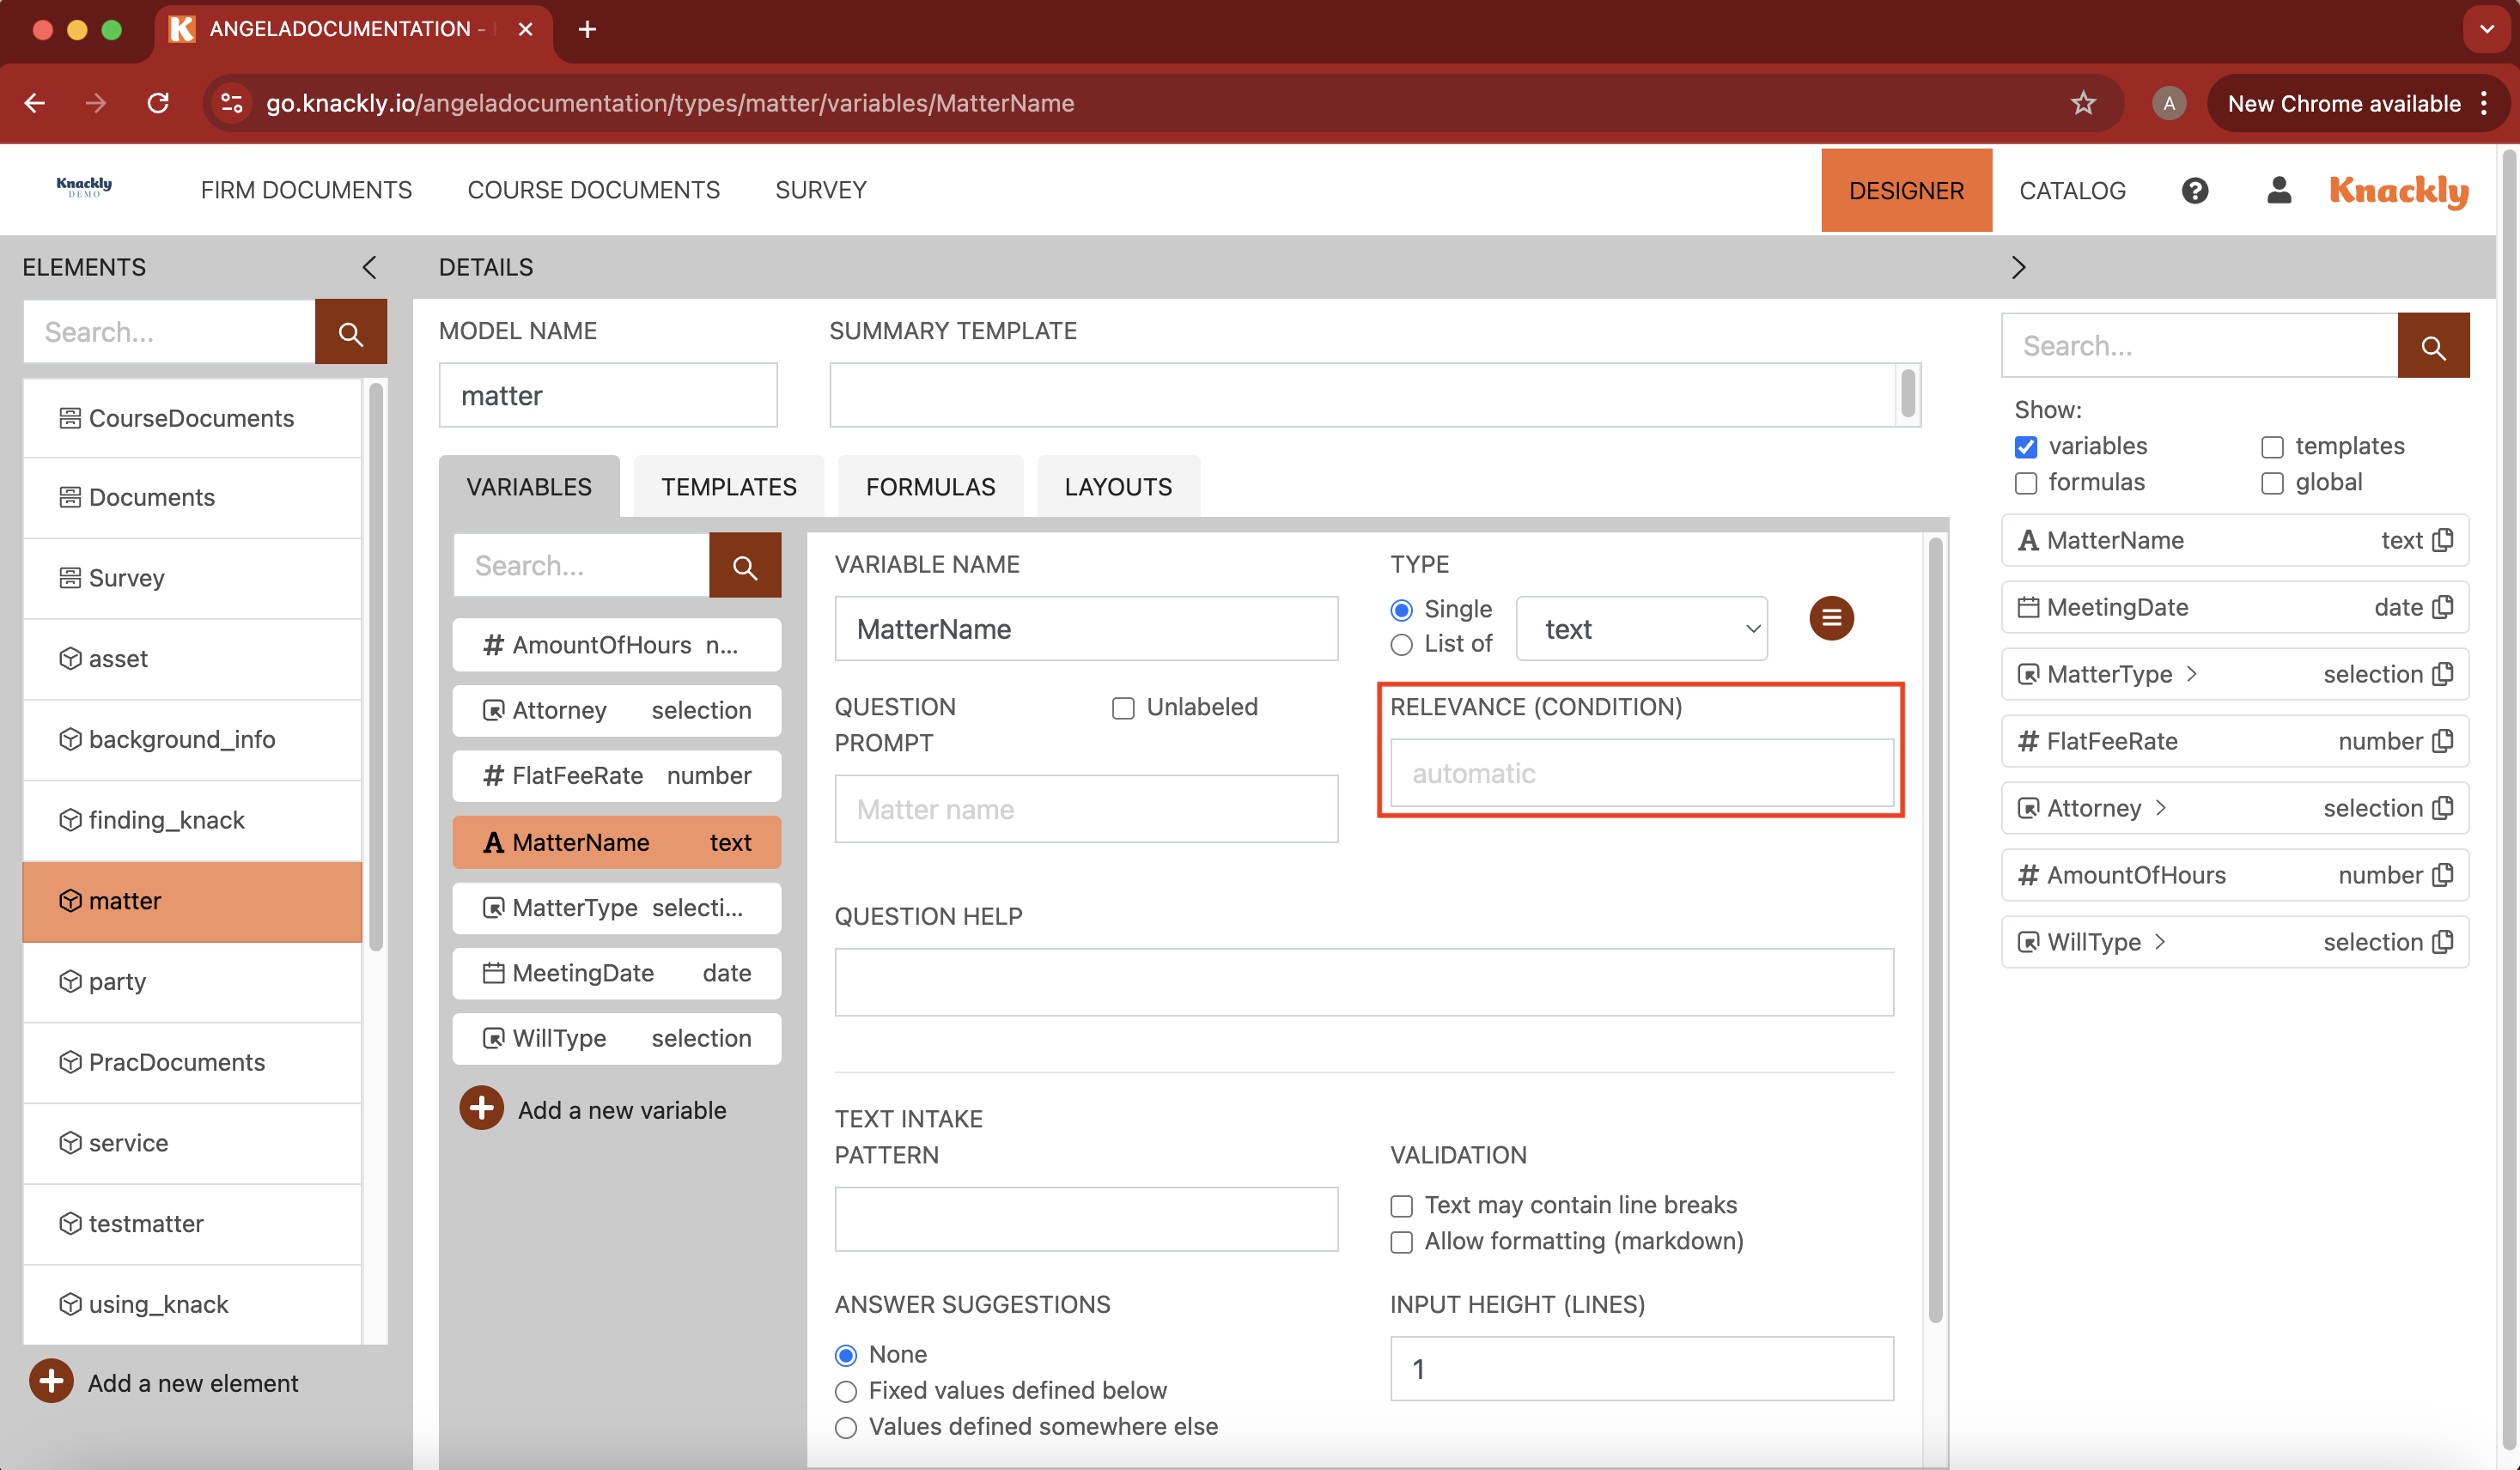Open the CATALOG menu item
The width and height of the screenshot is (2520, 1470).
tap(2072, 190)
